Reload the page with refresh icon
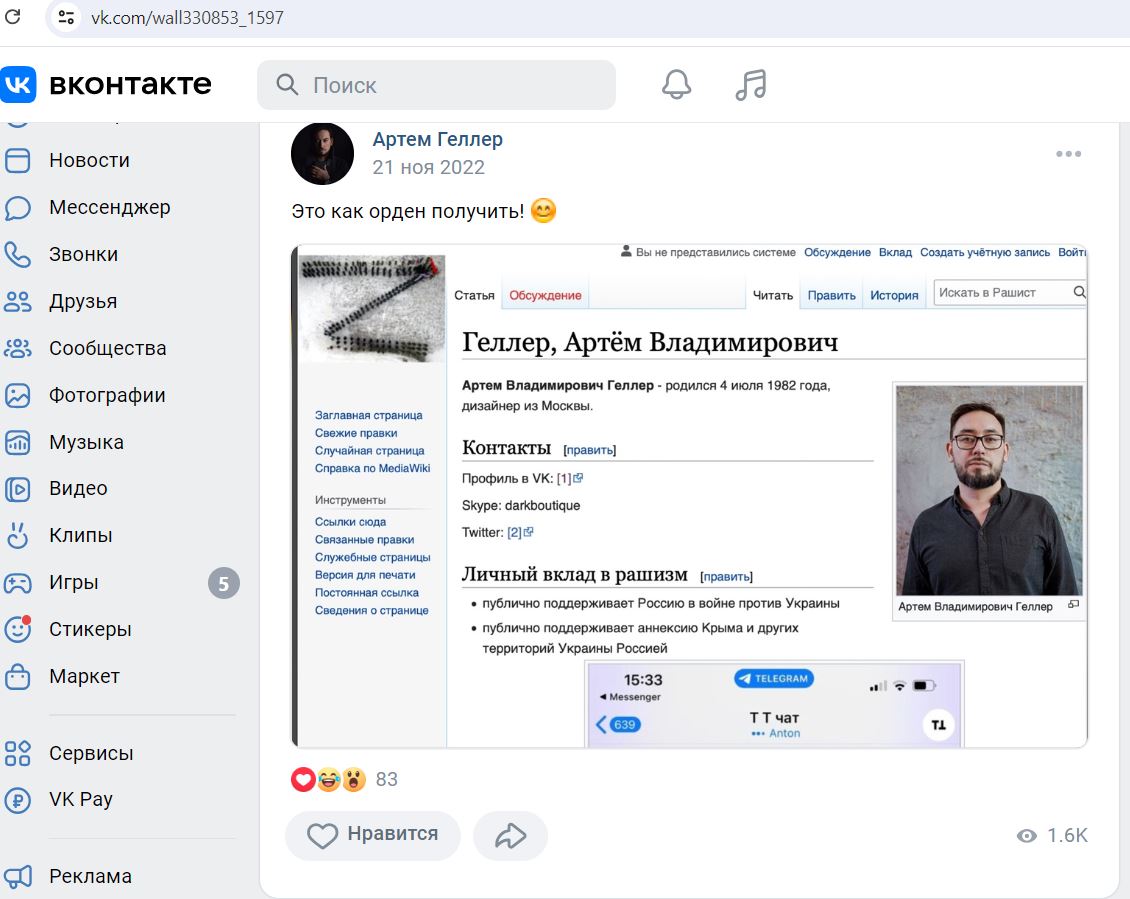 pyautogui.click(x=13, y=17)
